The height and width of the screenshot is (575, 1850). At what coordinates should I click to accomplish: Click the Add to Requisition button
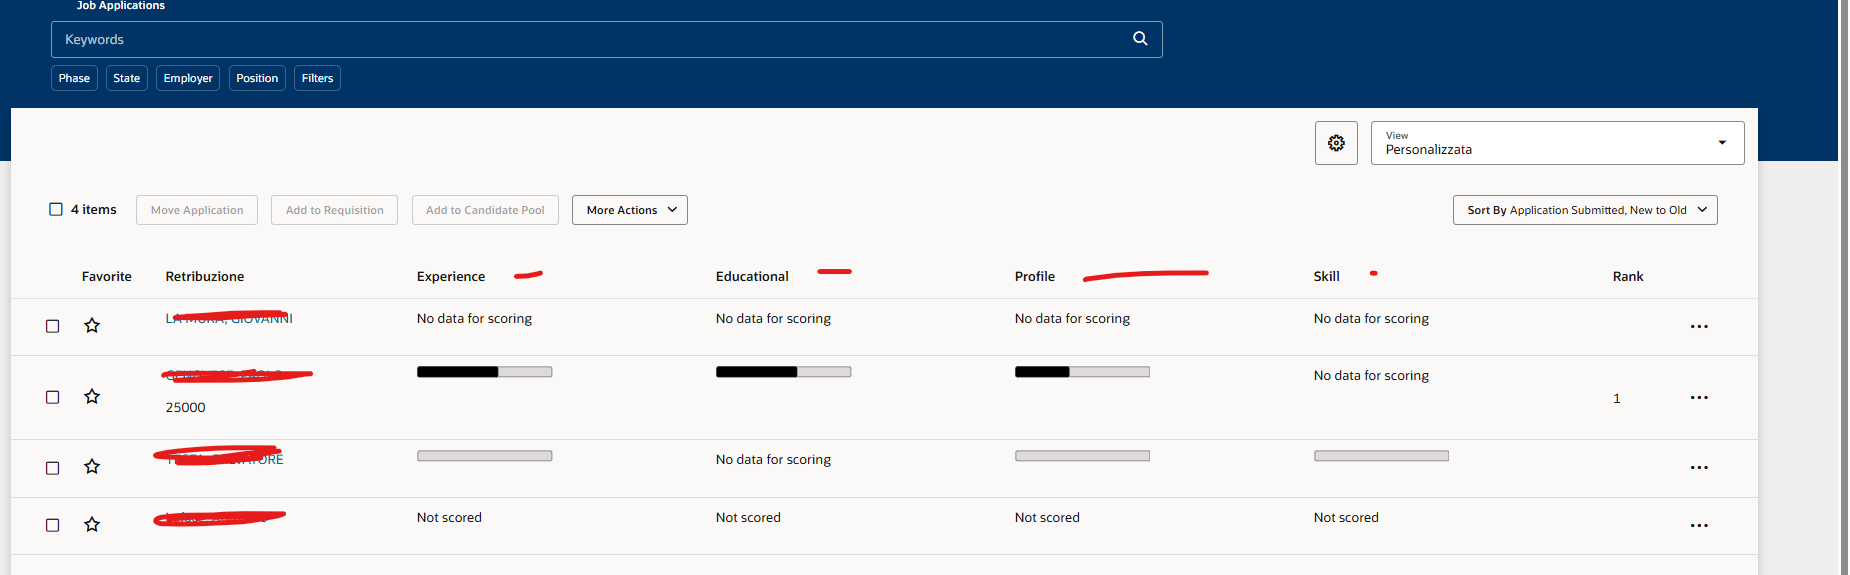(x=335, y=210)
